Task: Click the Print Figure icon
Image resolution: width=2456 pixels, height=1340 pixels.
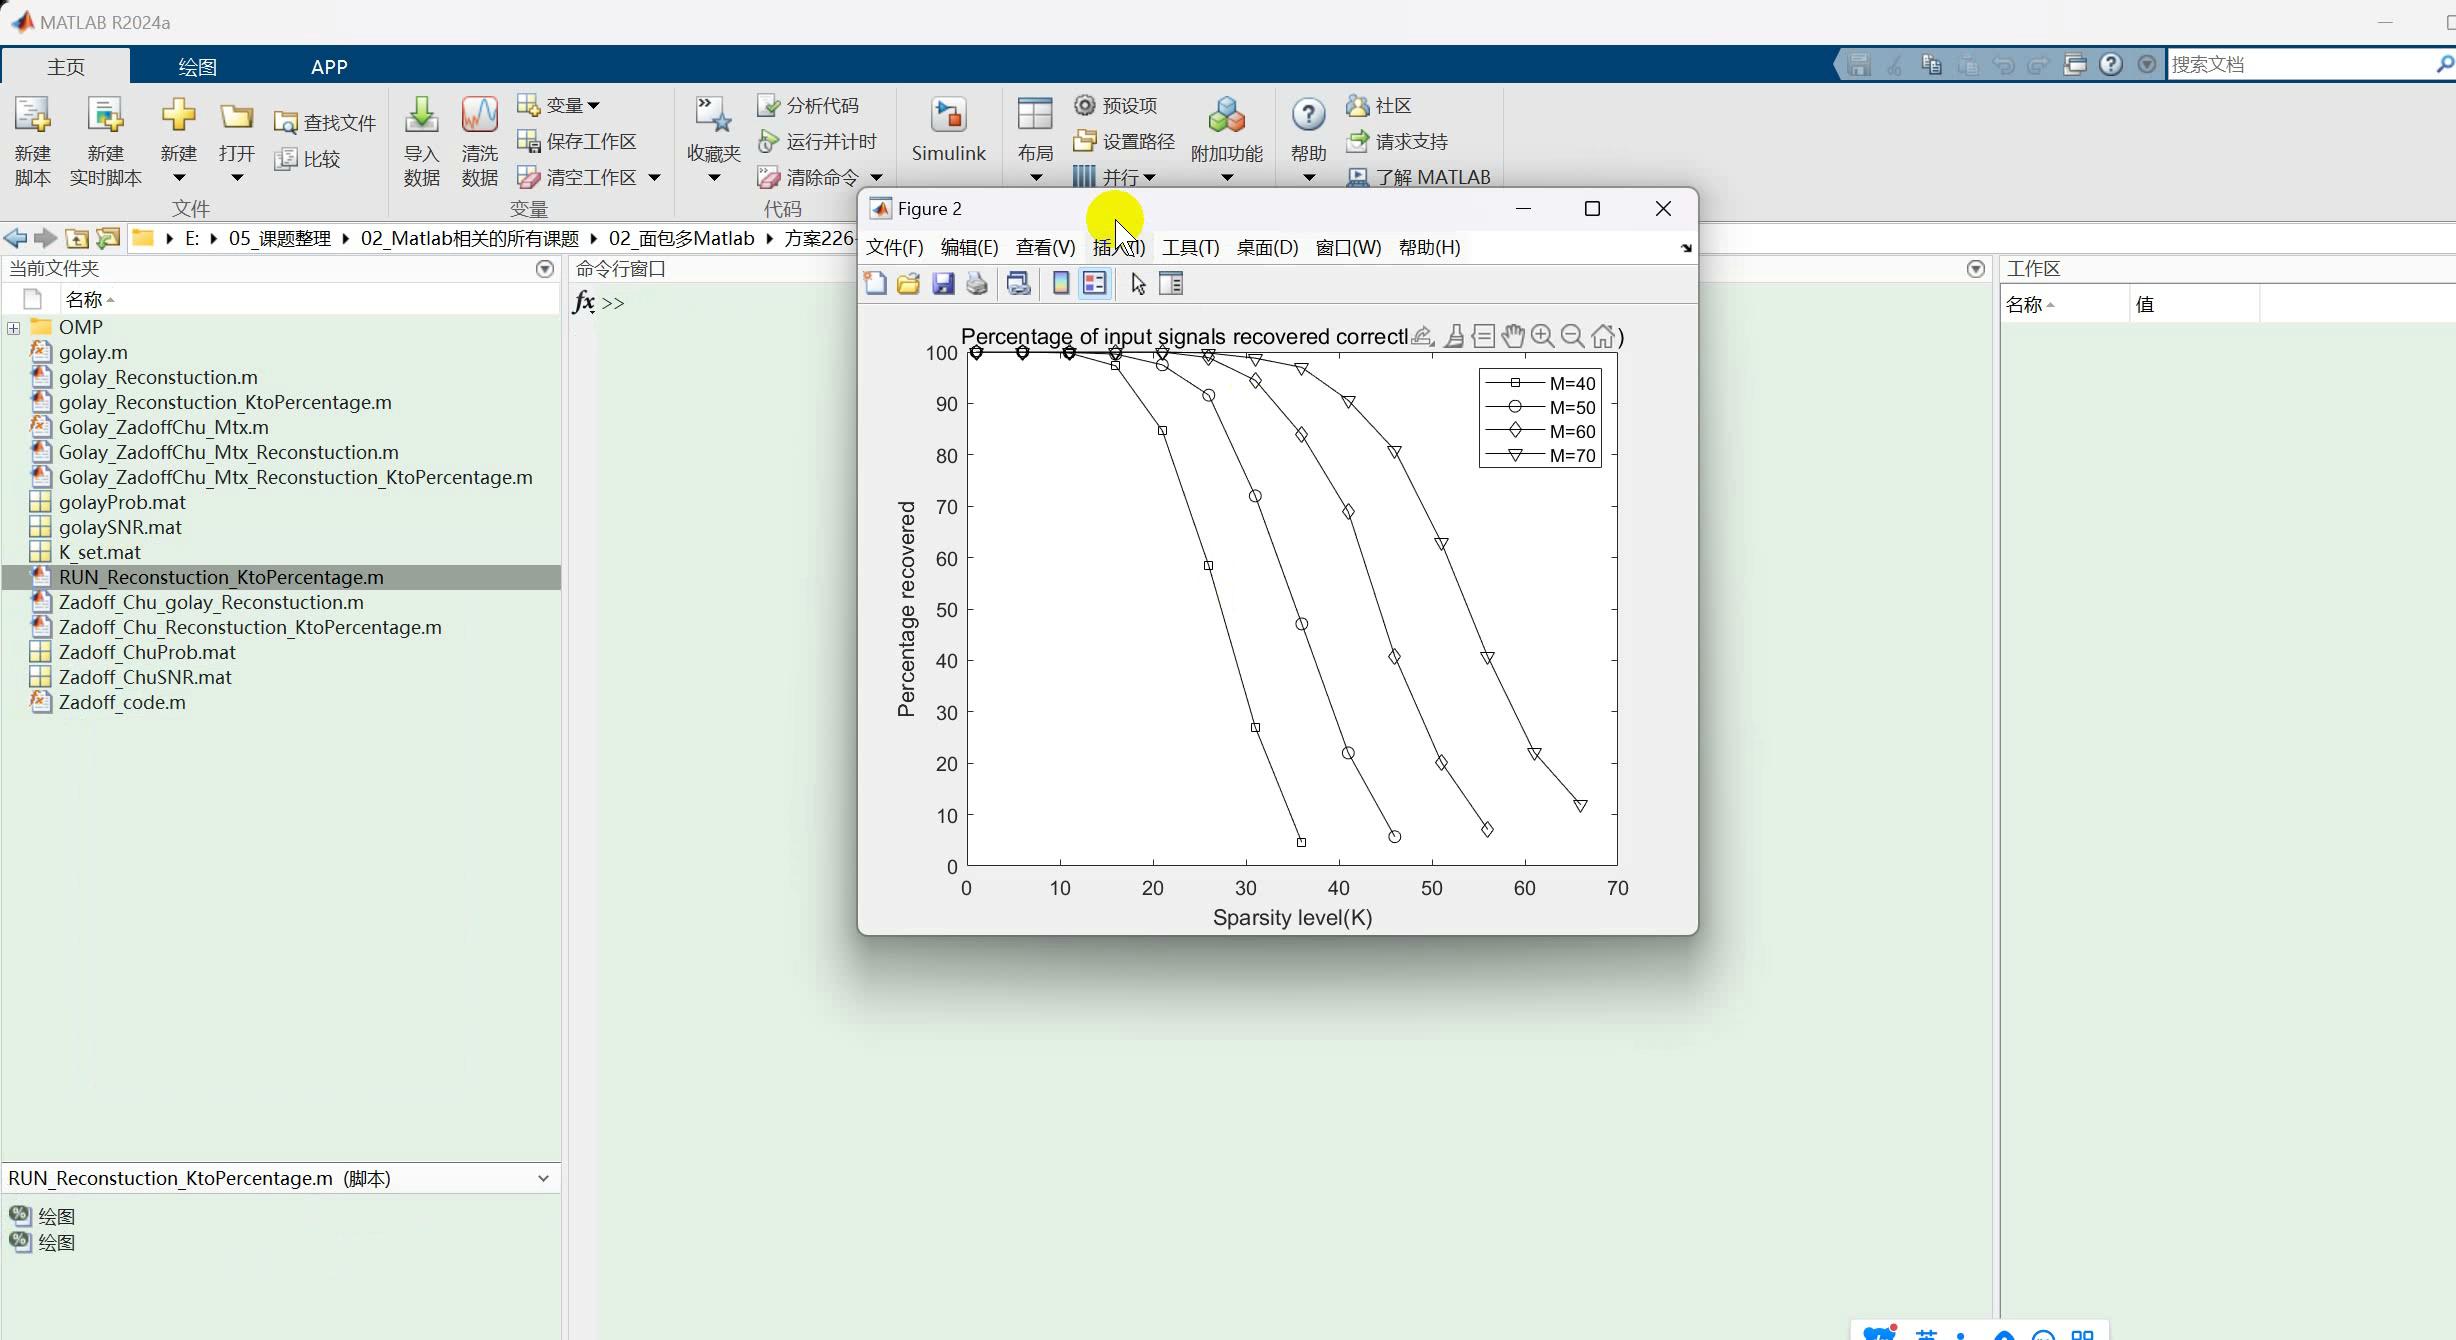Action: click(977, 284)
